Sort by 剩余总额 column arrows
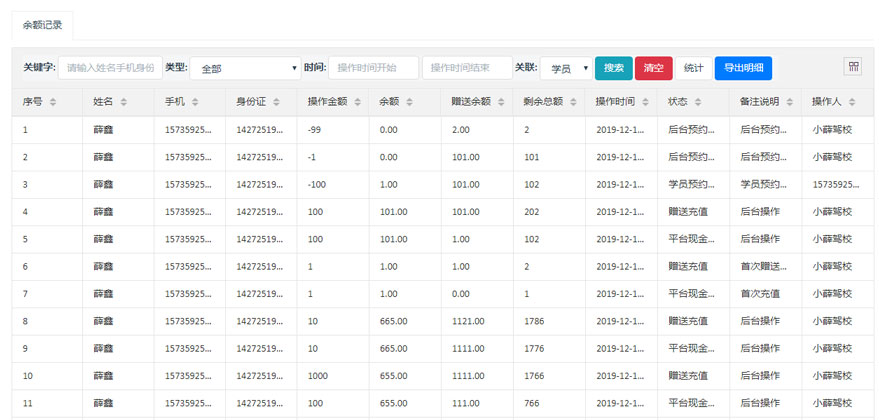The height and width of the screenshot is (420, 879). pyautogui.click(x=572, y=102)
